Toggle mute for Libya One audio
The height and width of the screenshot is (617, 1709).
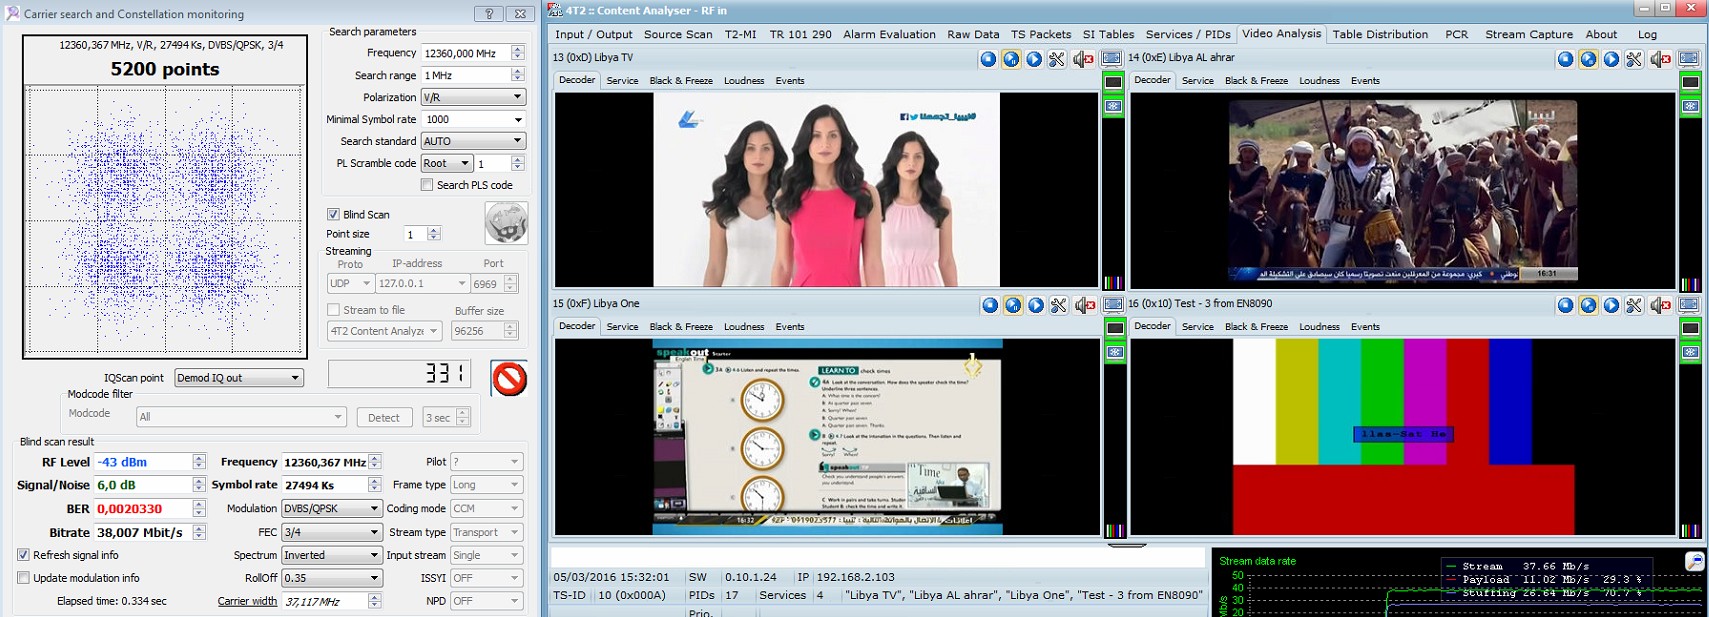[1084, 305]
